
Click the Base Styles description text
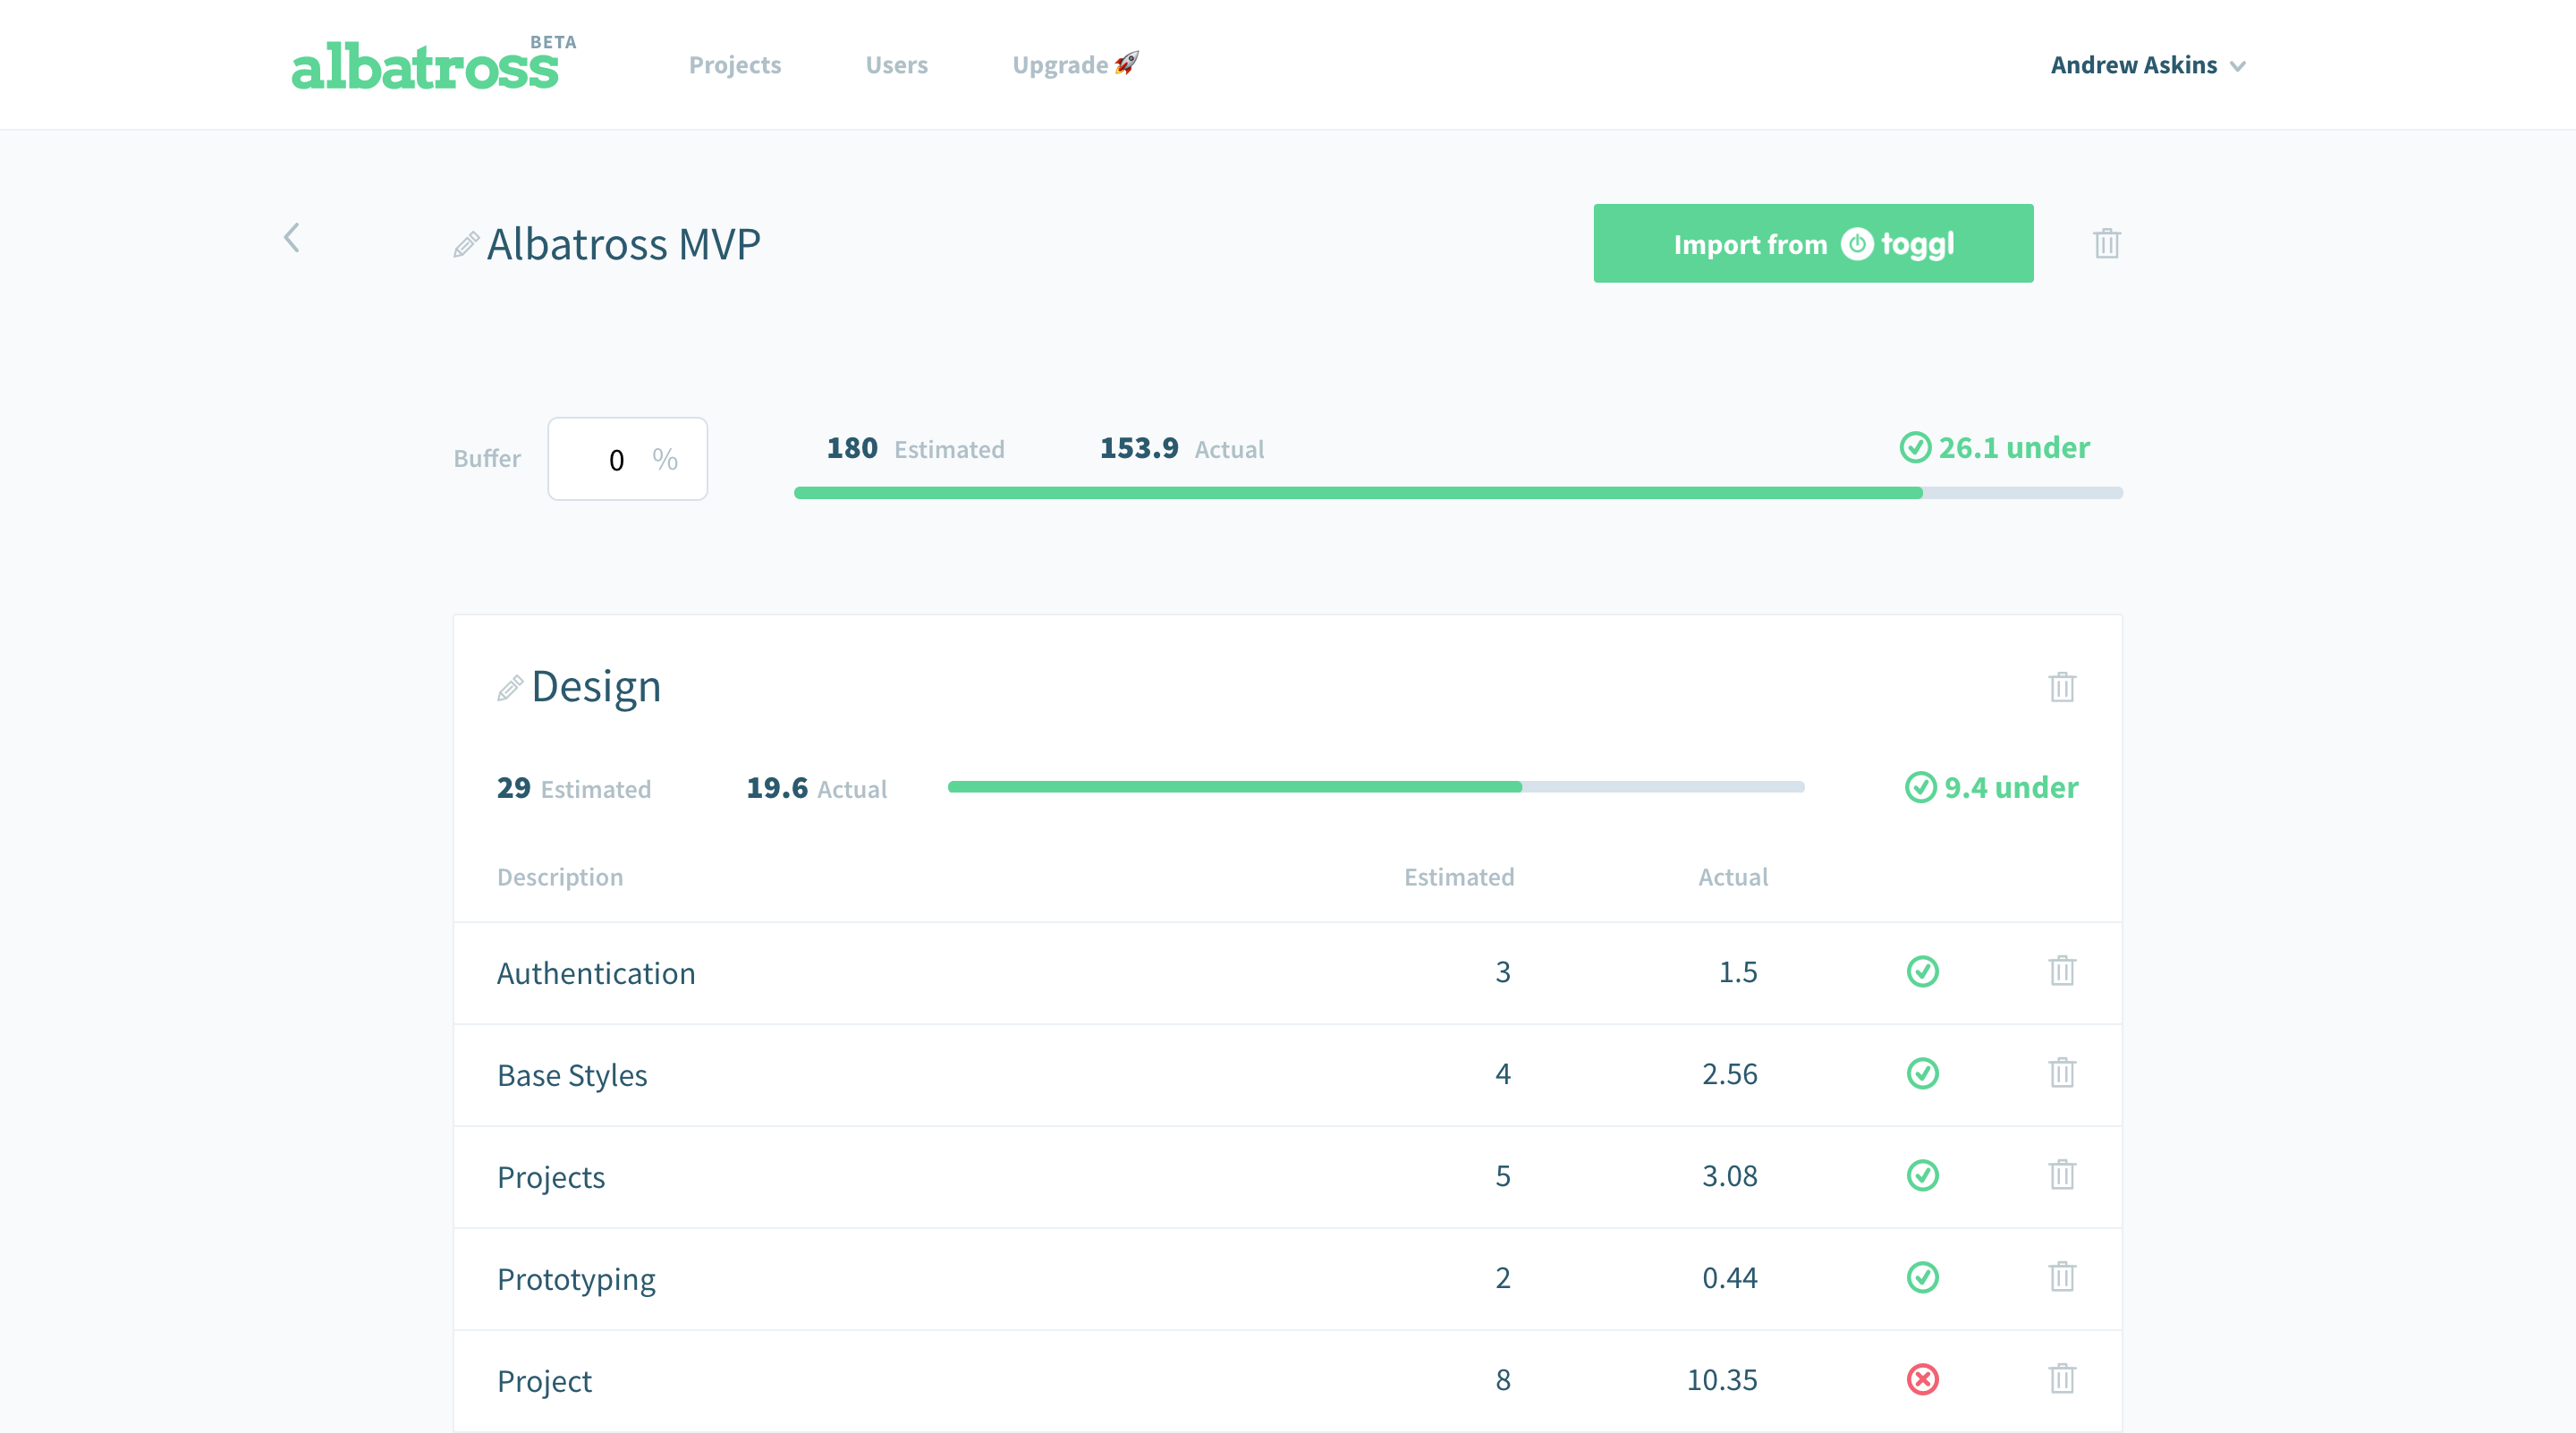(572, 1075)
